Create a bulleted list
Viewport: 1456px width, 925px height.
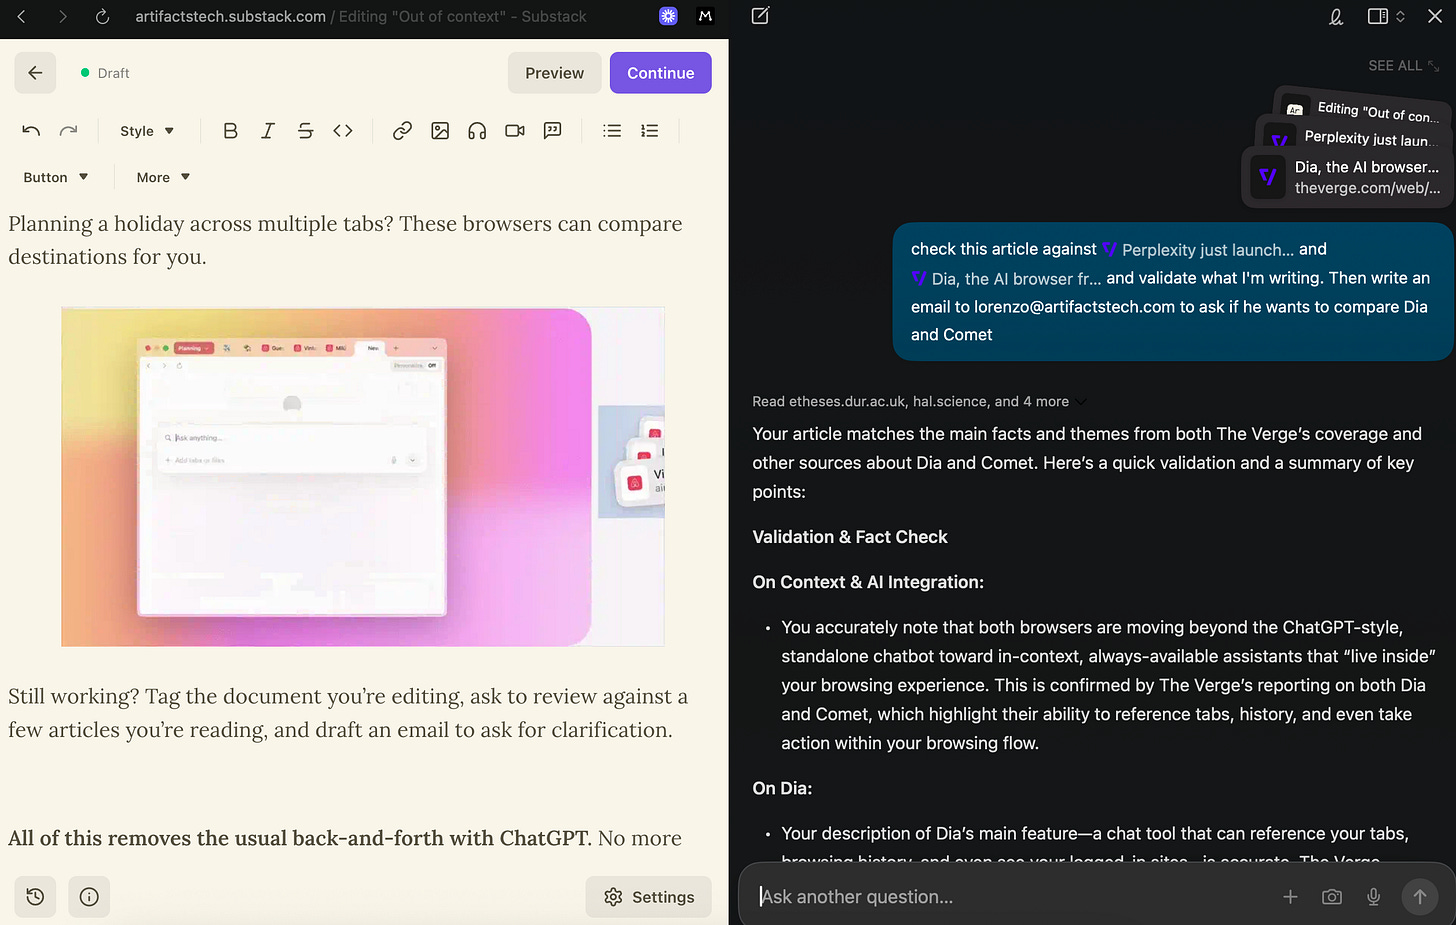pos(612,131)
